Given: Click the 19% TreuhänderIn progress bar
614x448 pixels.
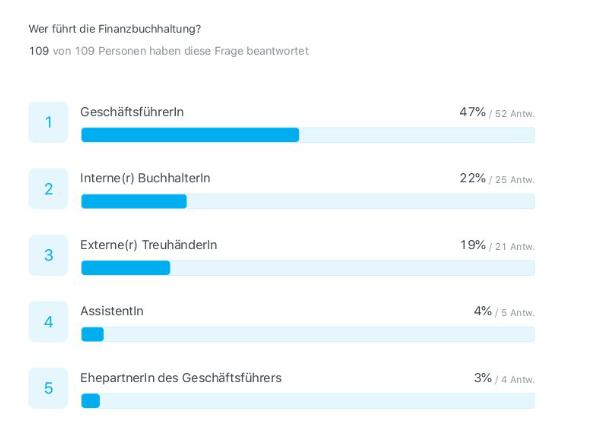Looking at the screenshot, I should (308, 268).
